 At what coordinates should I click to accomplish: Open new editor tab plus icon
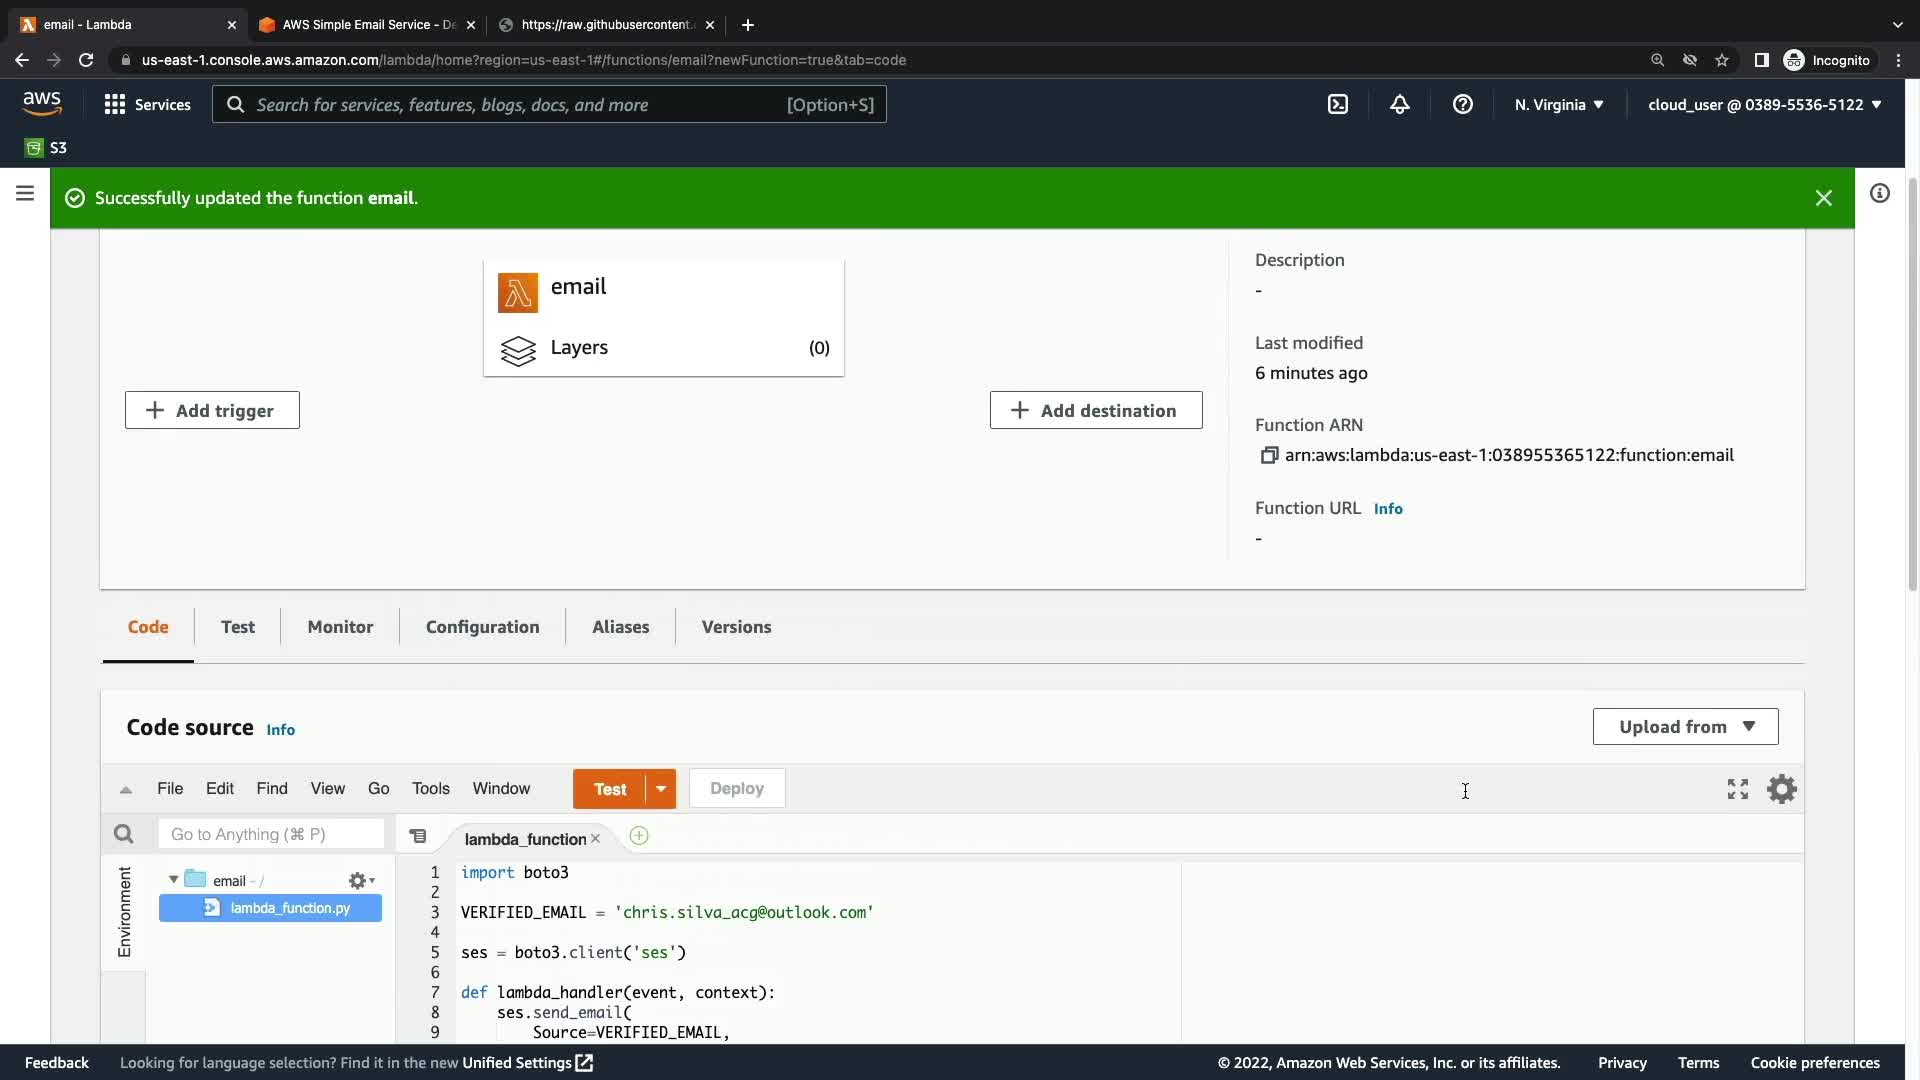(639, 836)
